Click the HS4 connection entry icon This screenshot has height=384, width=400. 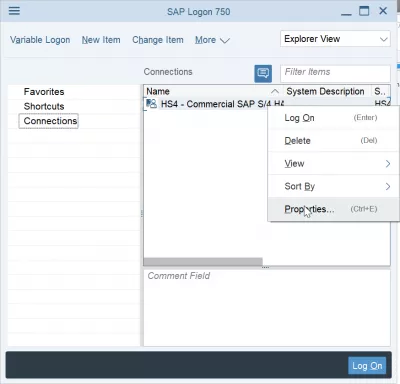151,104
